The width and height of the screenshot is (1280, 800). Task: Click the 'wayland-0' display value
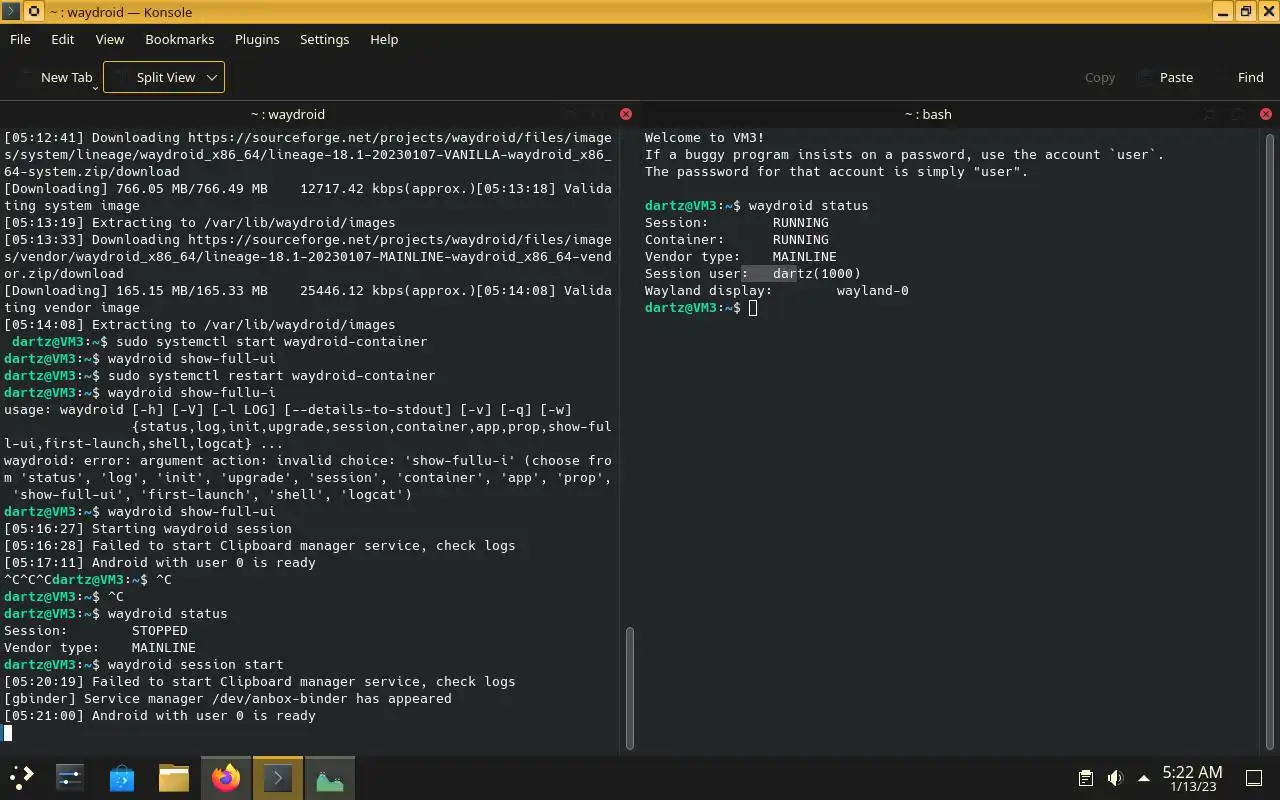pyautogui.click(x=873, y=290)
